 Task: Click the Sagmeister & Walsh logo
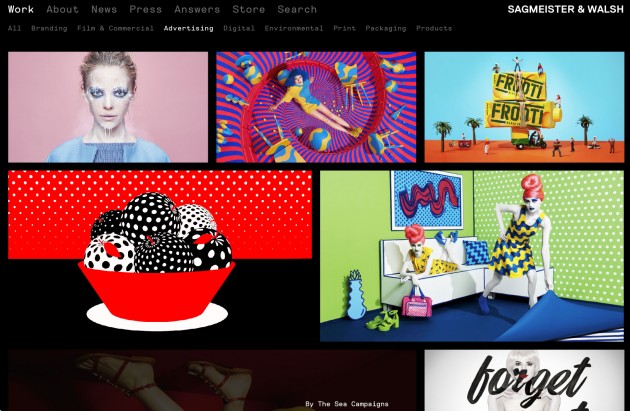click(565, 9)
